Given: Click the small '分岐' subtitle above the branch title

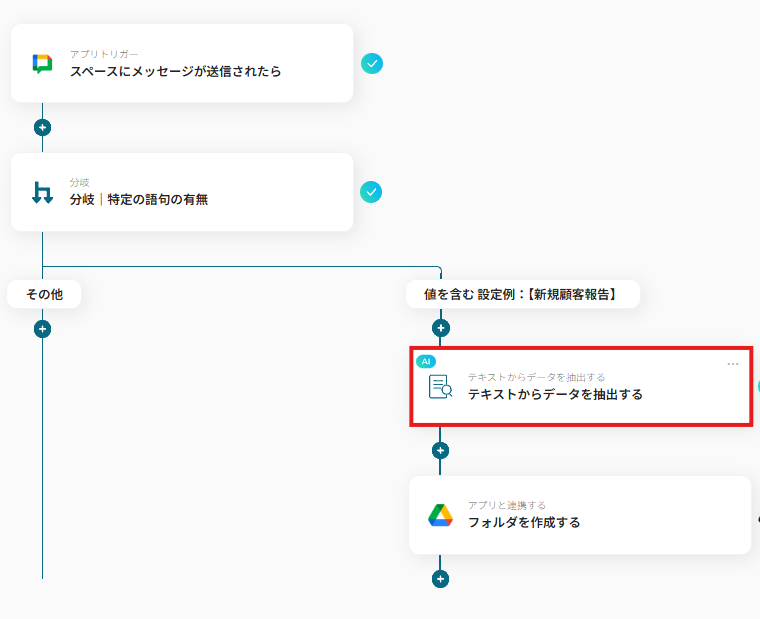Looking at the screenshot, I should [x=79, y=183].
